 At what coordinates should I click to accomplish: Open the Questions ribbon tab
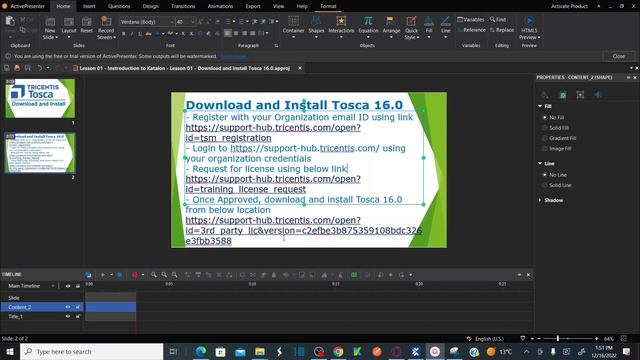pos(119,6)
